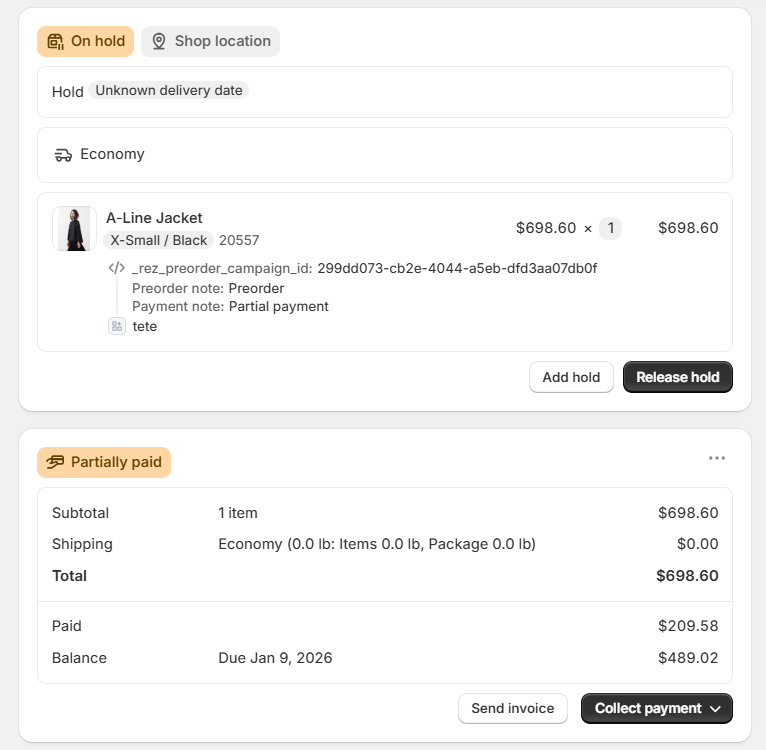Viewport: 766px width, 750px height.
Task: Open the three-dot menu in payment card
Action: click(x=717, y=458)
